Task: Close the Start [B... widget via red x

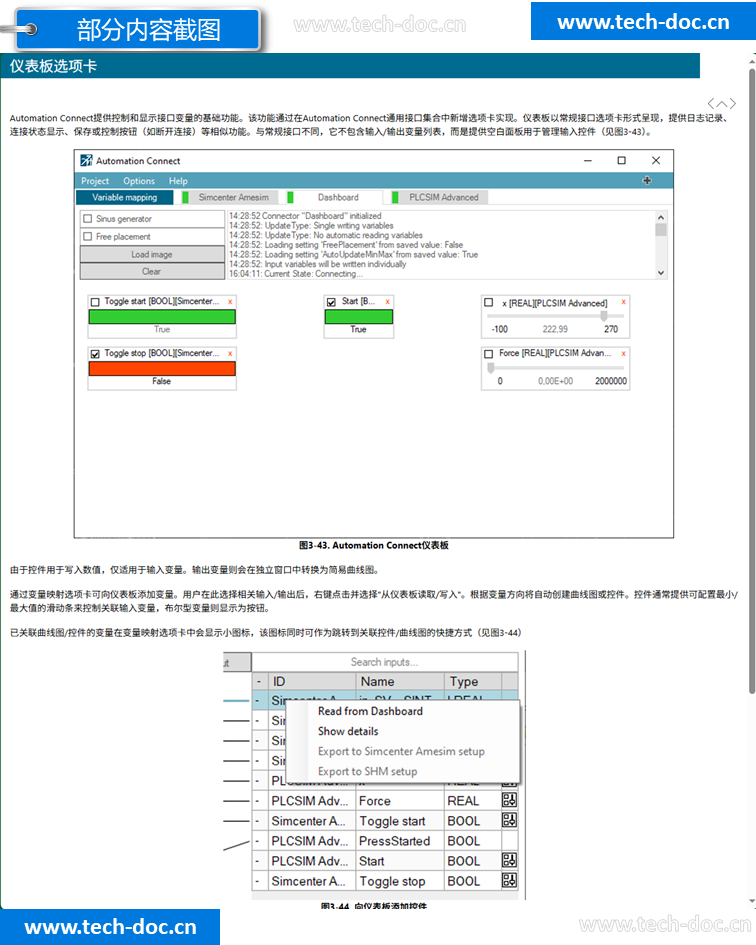Action: coord(388,301)
